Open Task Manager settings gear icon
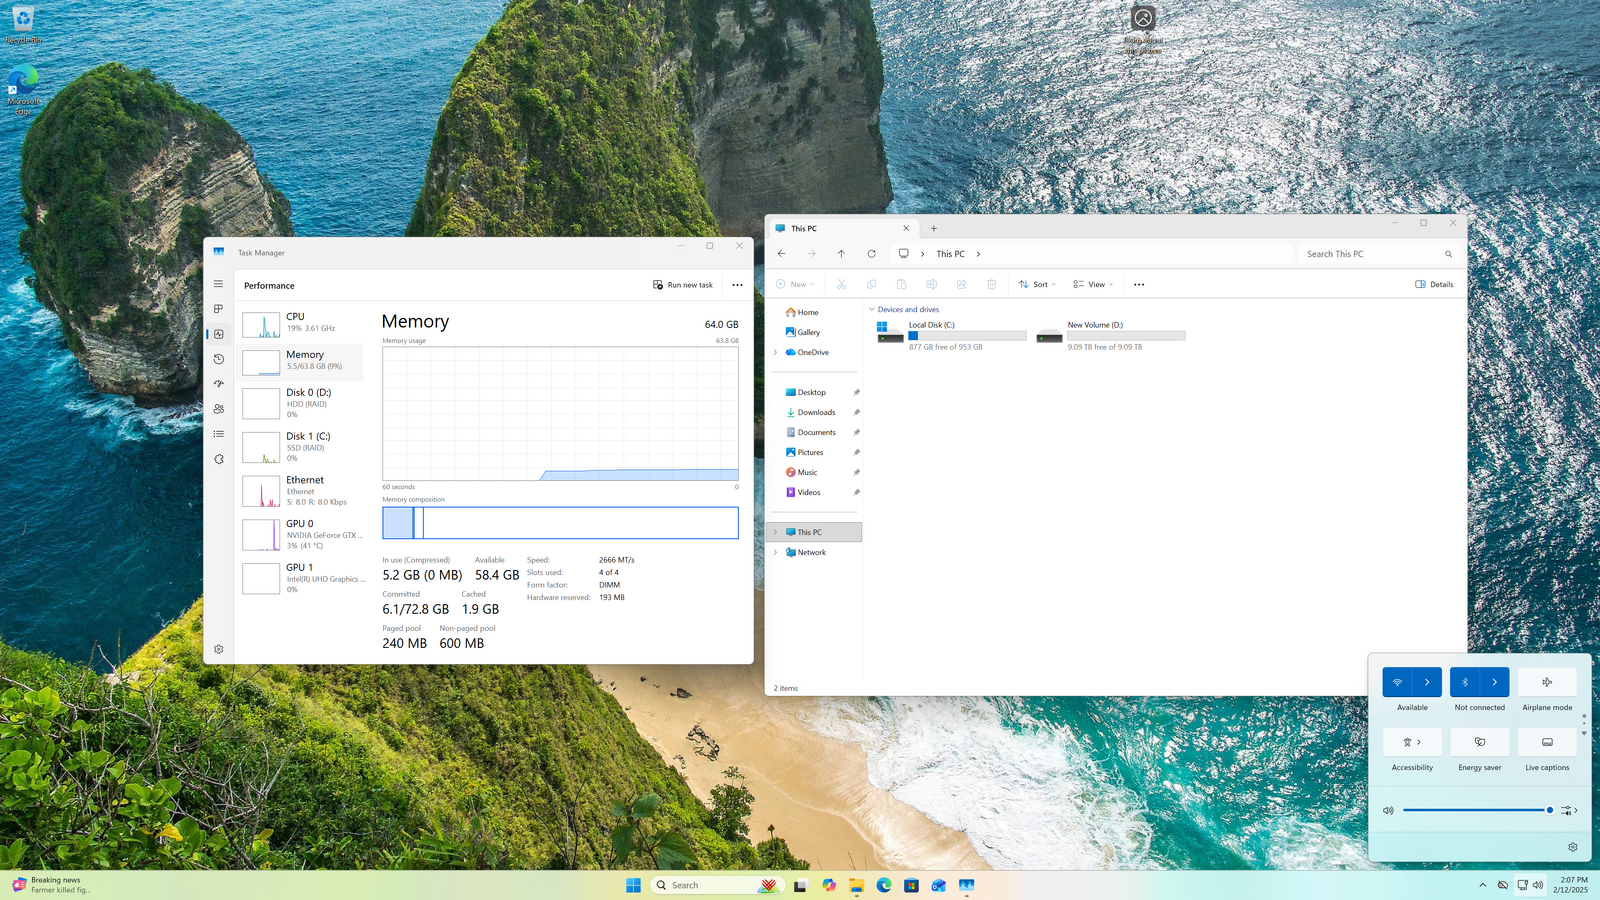Viewport: 1600px width, 900px height. click(x=219, y=649)
